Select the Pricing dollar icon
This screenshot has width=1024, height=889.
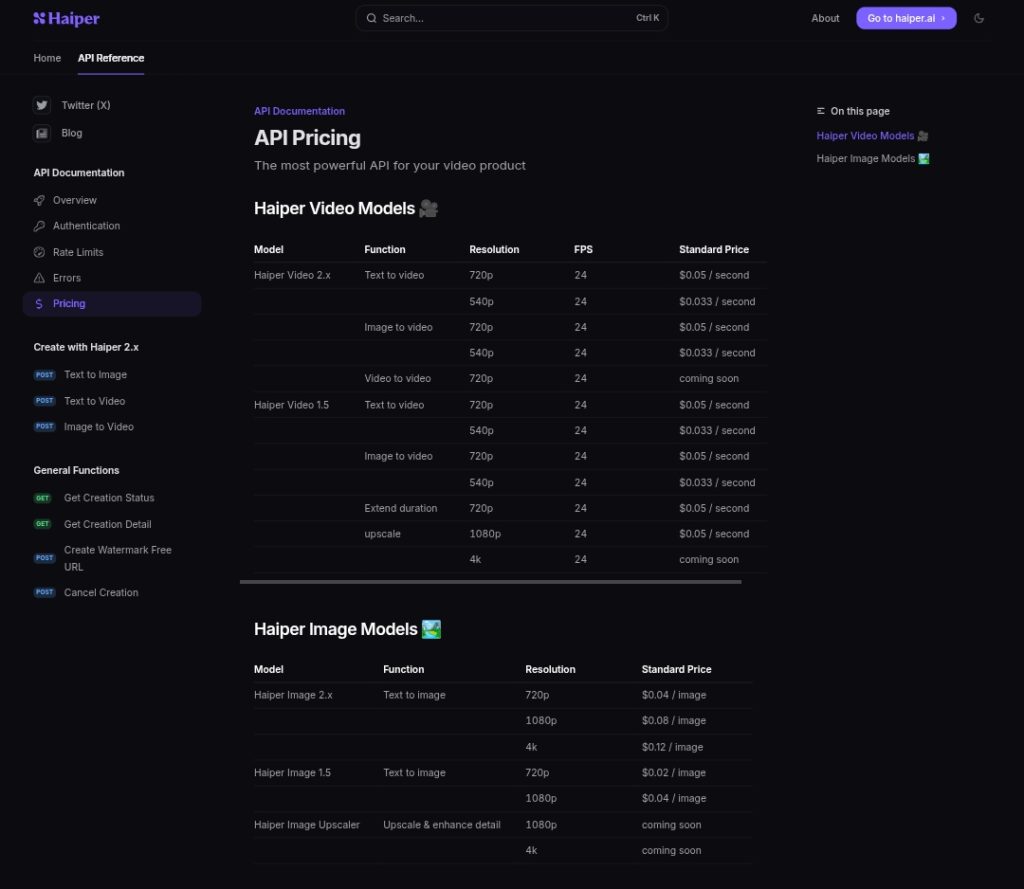[41, 303]
